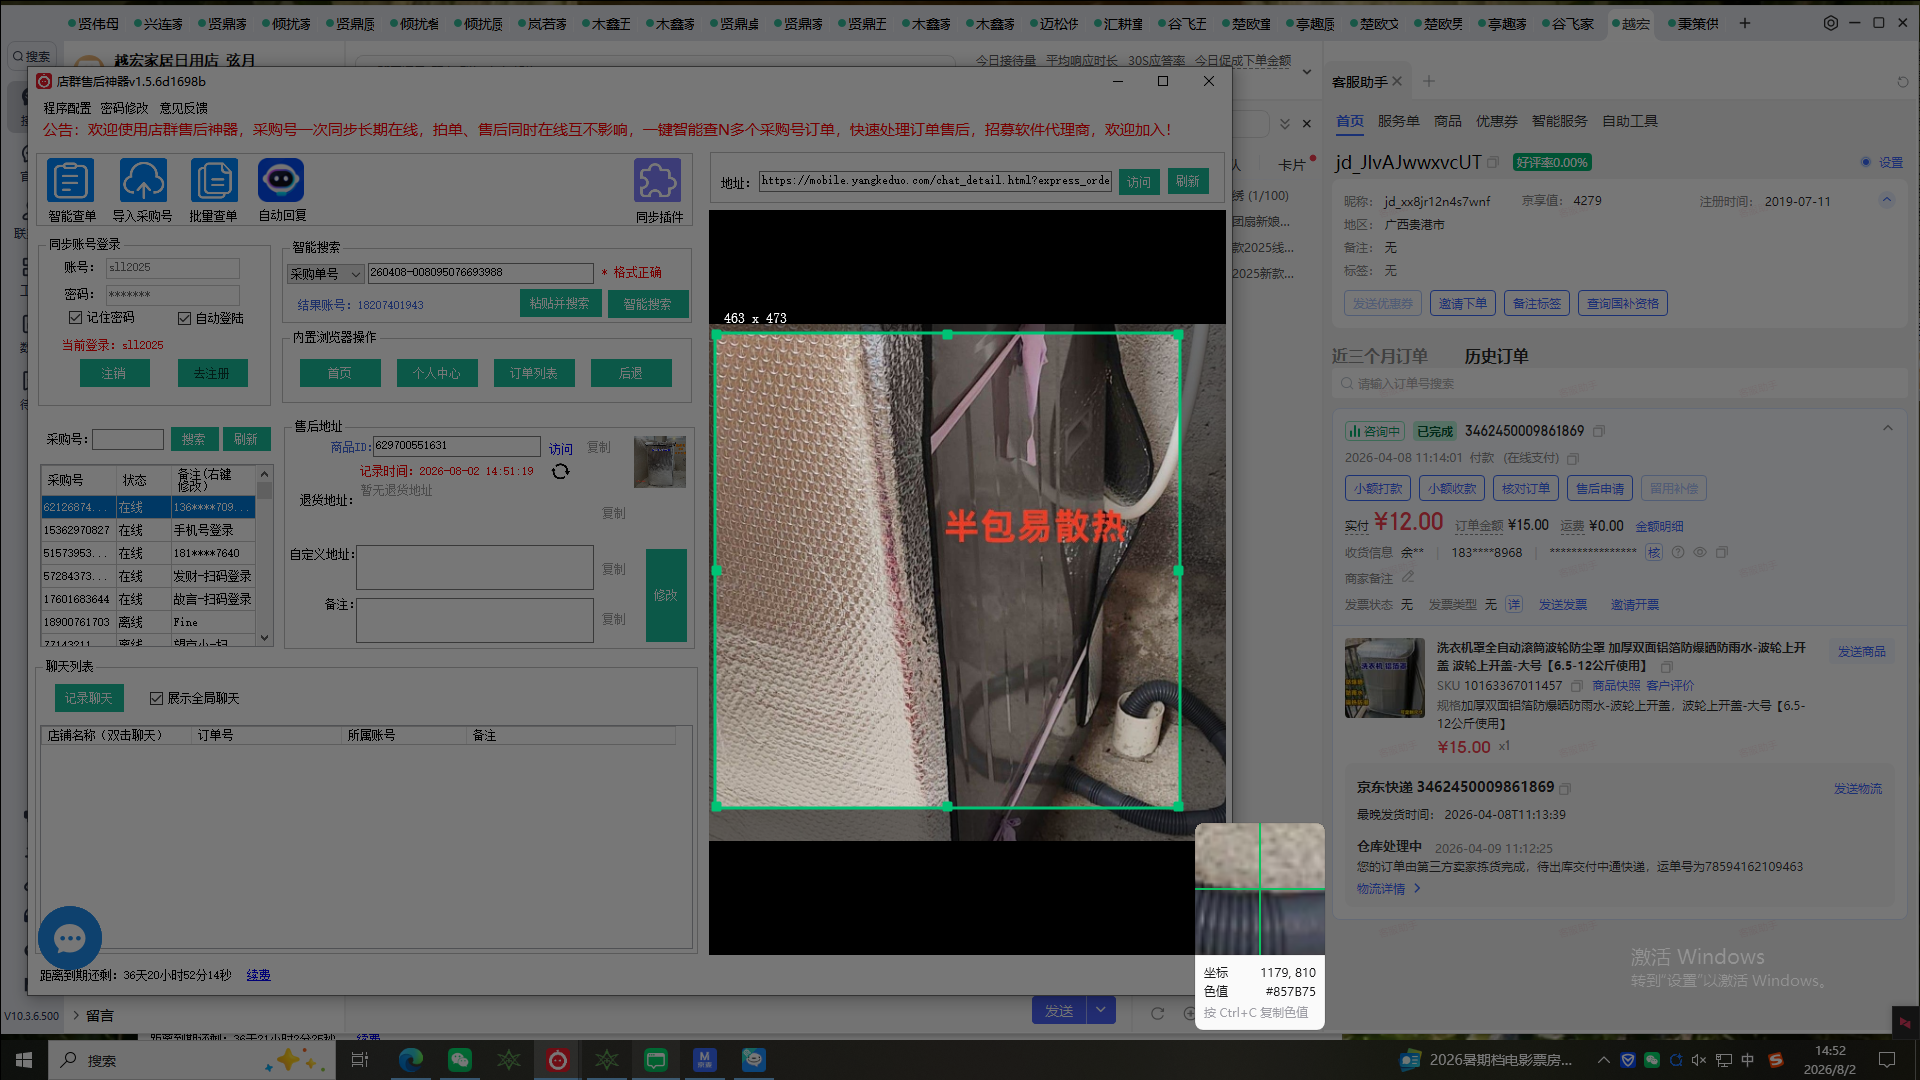Click the 订单列表 browser button

[534, 373]
